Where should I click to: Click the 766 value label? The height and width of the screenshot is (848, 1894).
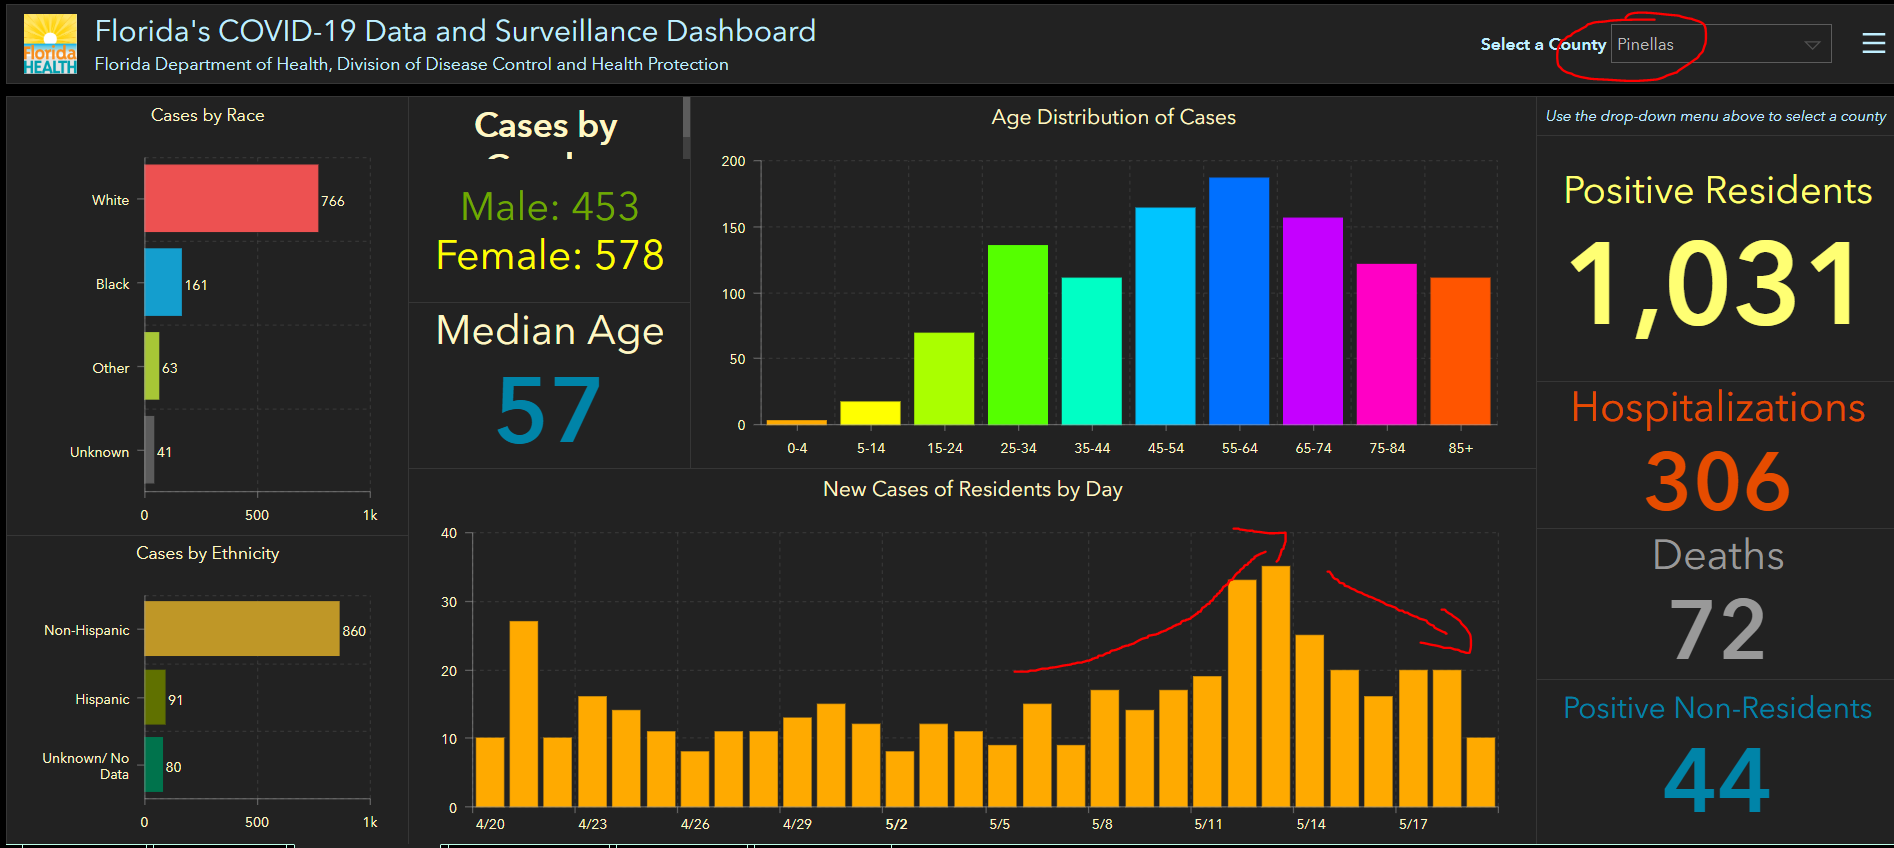pos(333,201)
